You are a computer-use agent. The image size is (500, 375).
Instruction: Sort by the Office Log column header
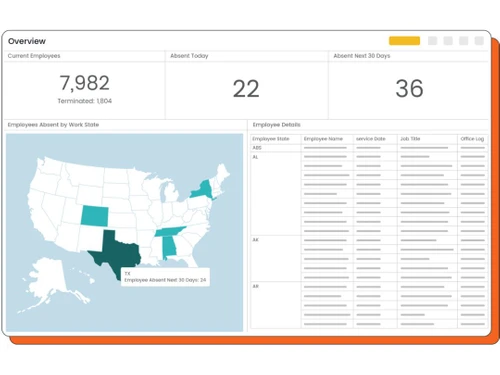tap(473, 139)
